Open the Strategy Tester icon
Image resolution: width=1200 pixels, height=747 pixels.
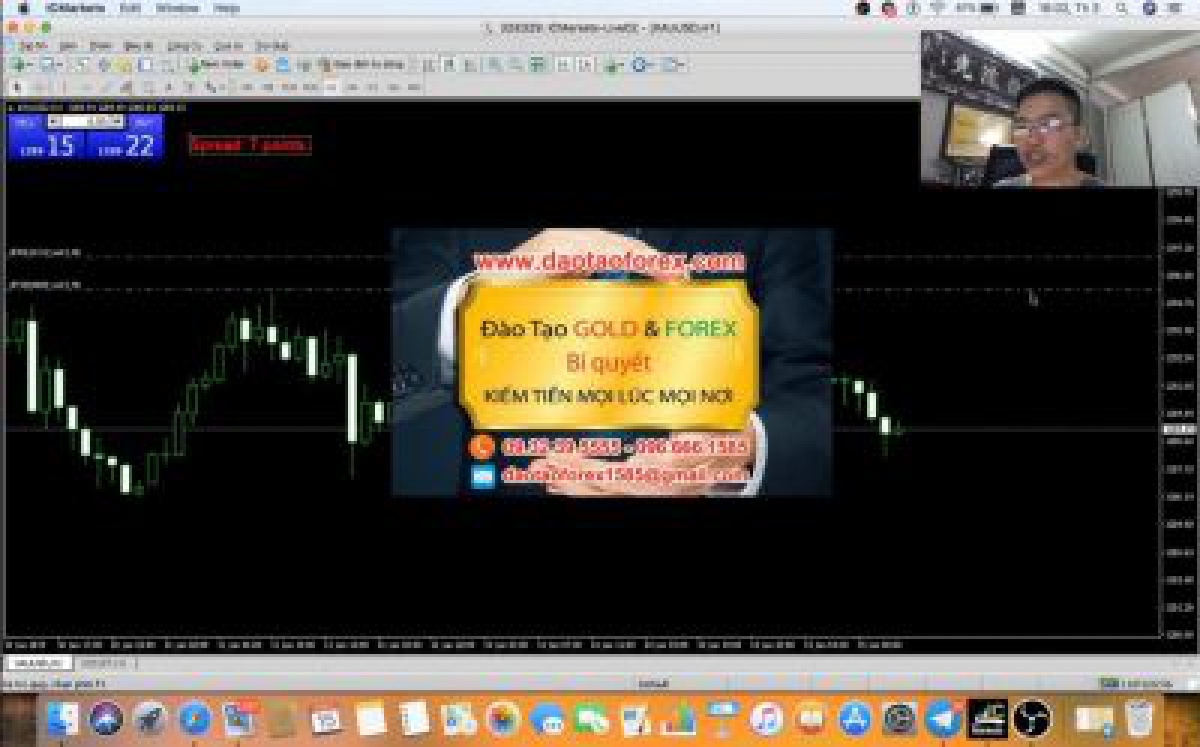(x=167, y=64)
